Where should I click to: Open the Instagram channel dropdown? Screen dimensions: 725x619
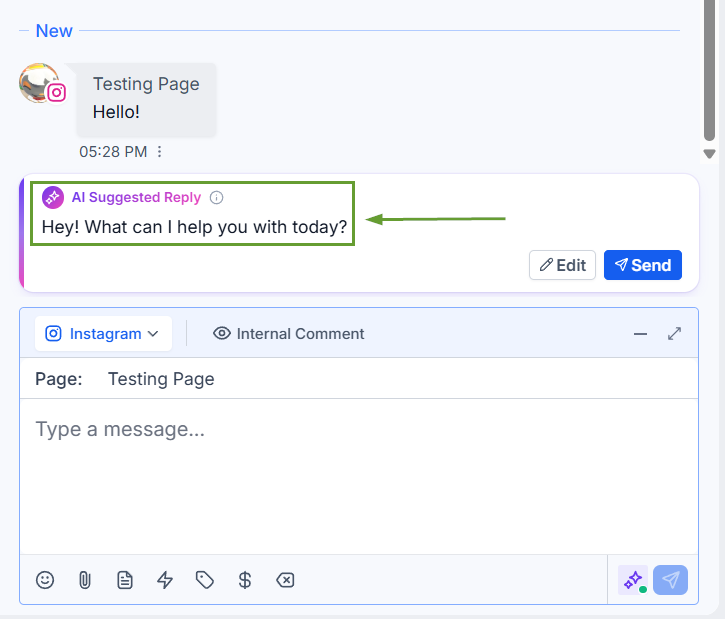pyautogui.click(x=103, y=333)
